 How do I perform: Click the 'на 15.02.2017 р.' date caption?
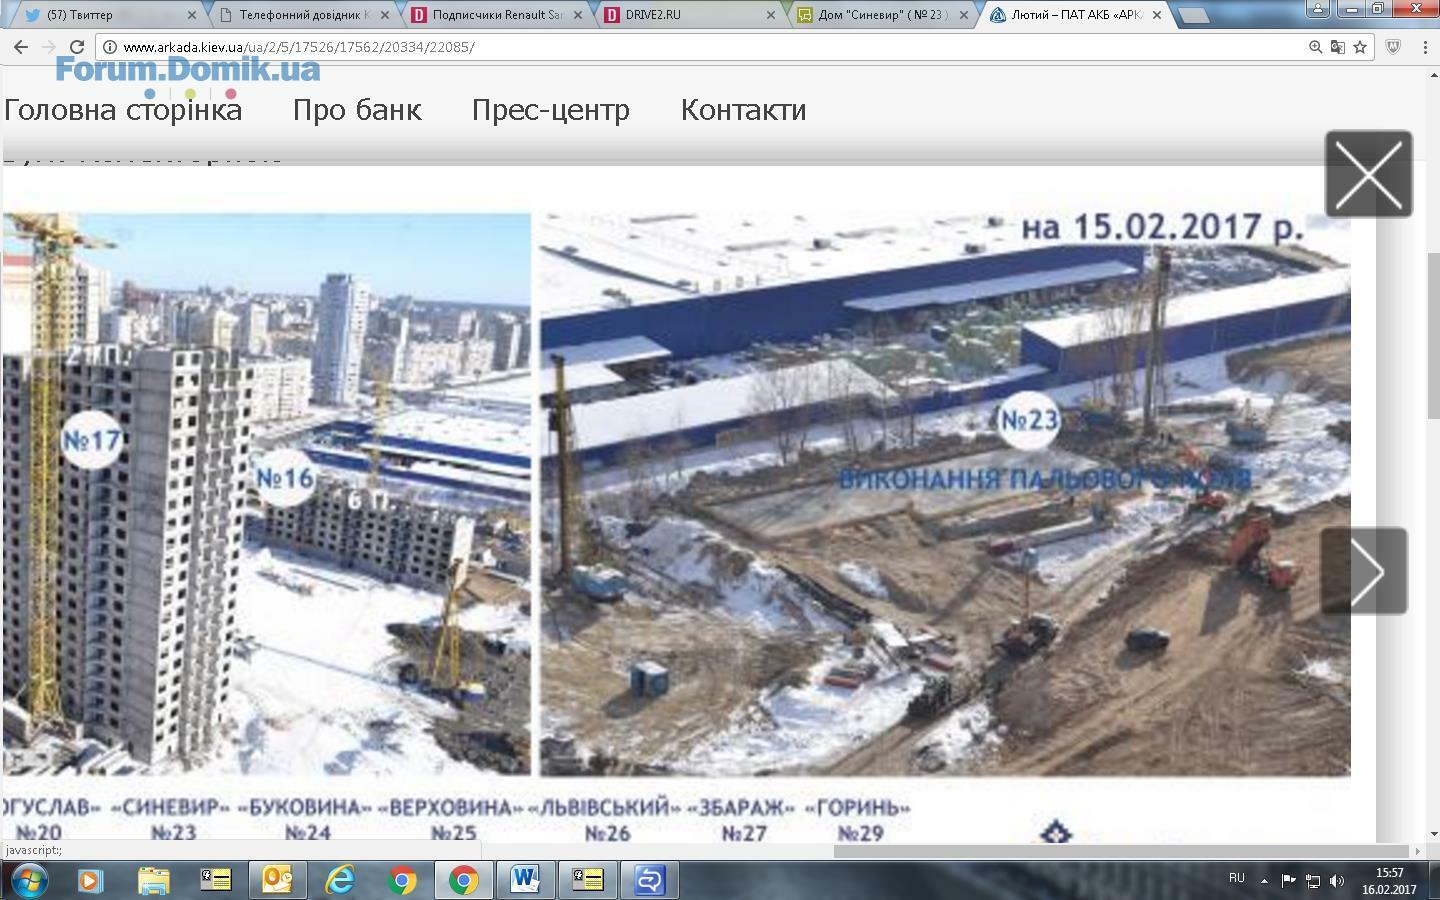coord(1163,227)
